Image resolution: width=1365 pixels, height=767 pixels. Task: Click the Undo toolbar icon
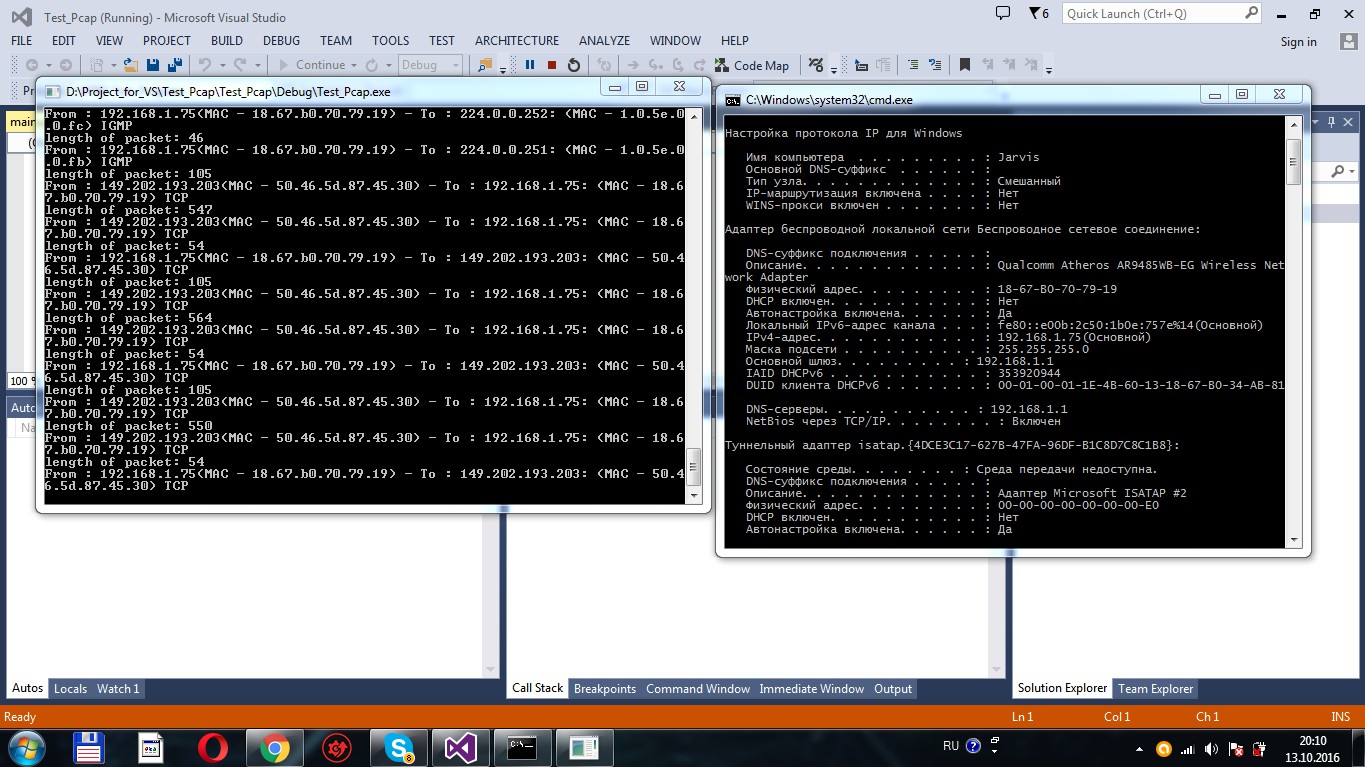click(x=204, y=65)
